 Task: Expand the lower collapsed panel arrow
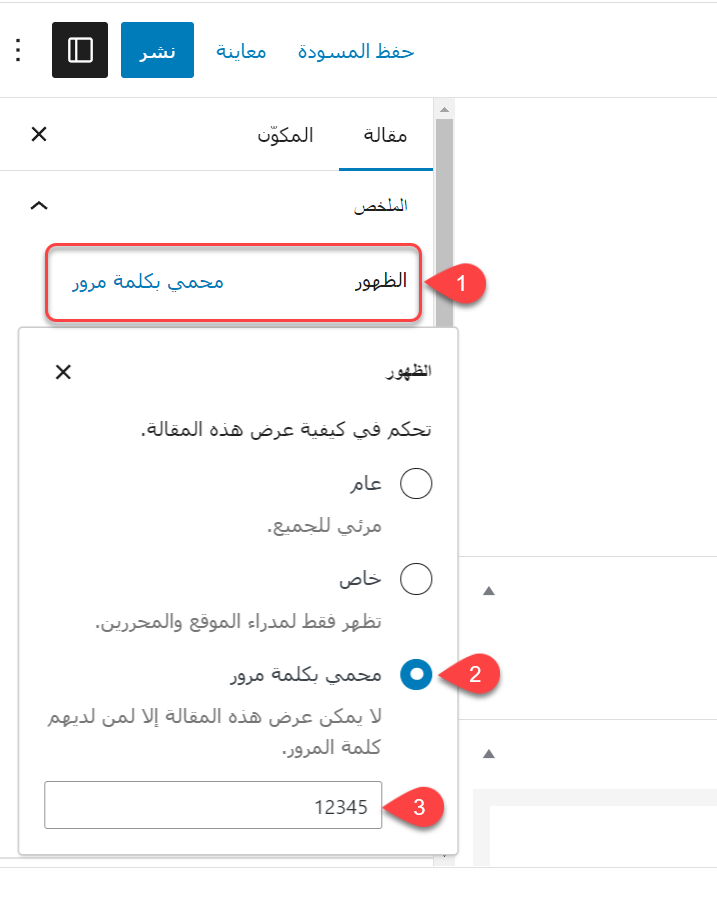[489, 753]
